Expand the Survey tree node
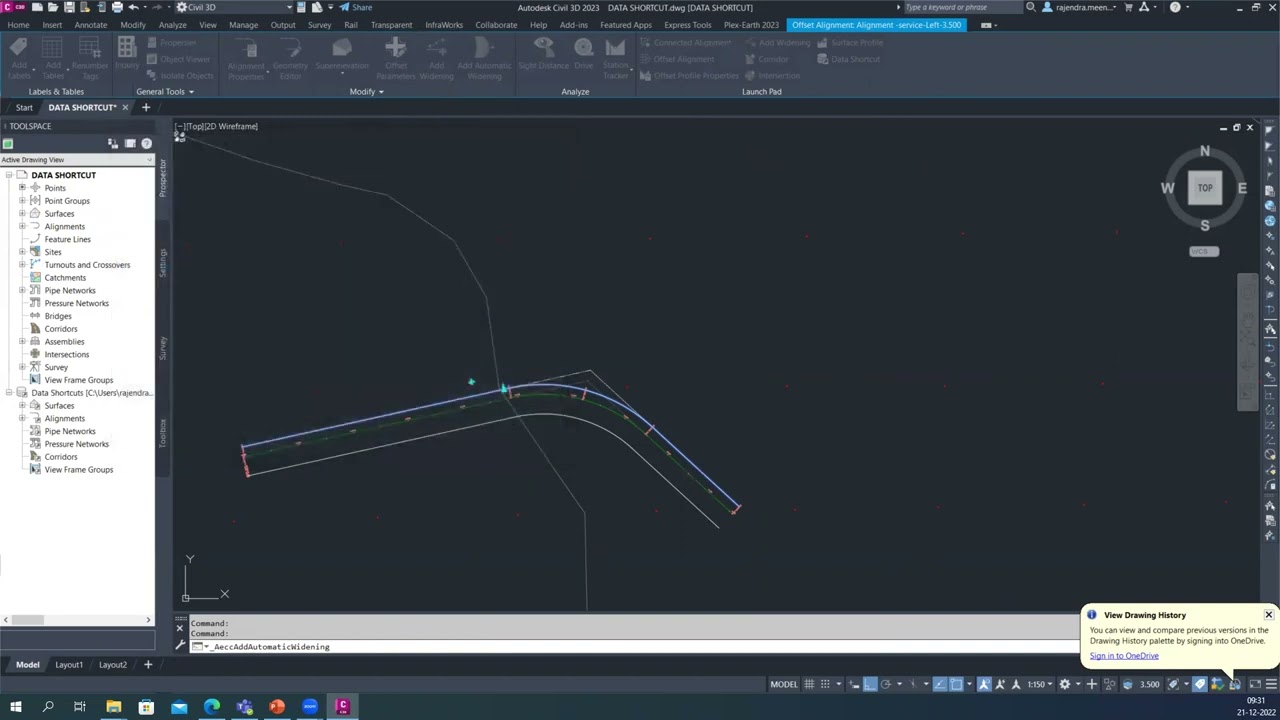Screen dimensions: 1280x720 22,367
